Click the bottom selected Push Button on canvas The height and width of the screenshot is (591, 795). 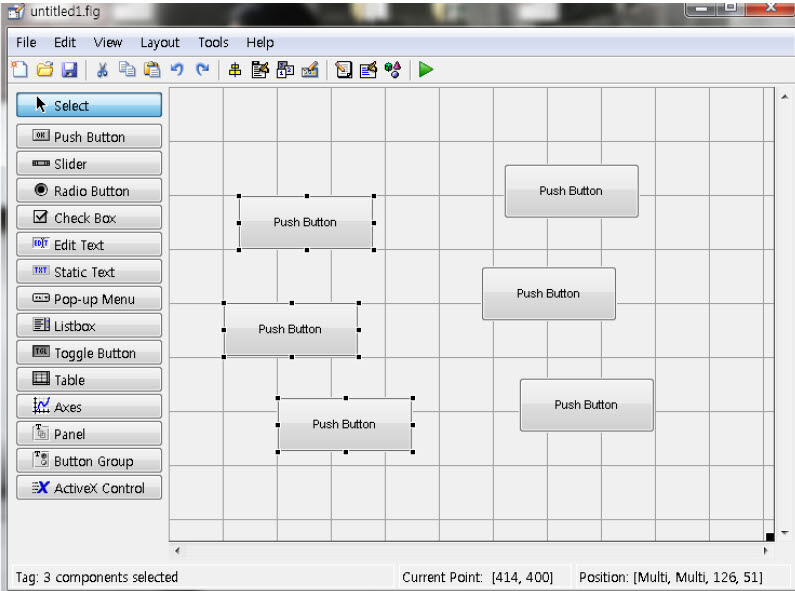coord(345,425)
